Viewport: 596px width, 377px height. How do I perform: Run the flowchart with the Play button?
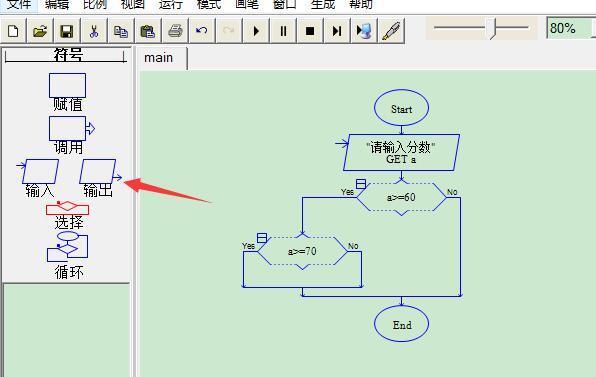(x=256, y=31)
